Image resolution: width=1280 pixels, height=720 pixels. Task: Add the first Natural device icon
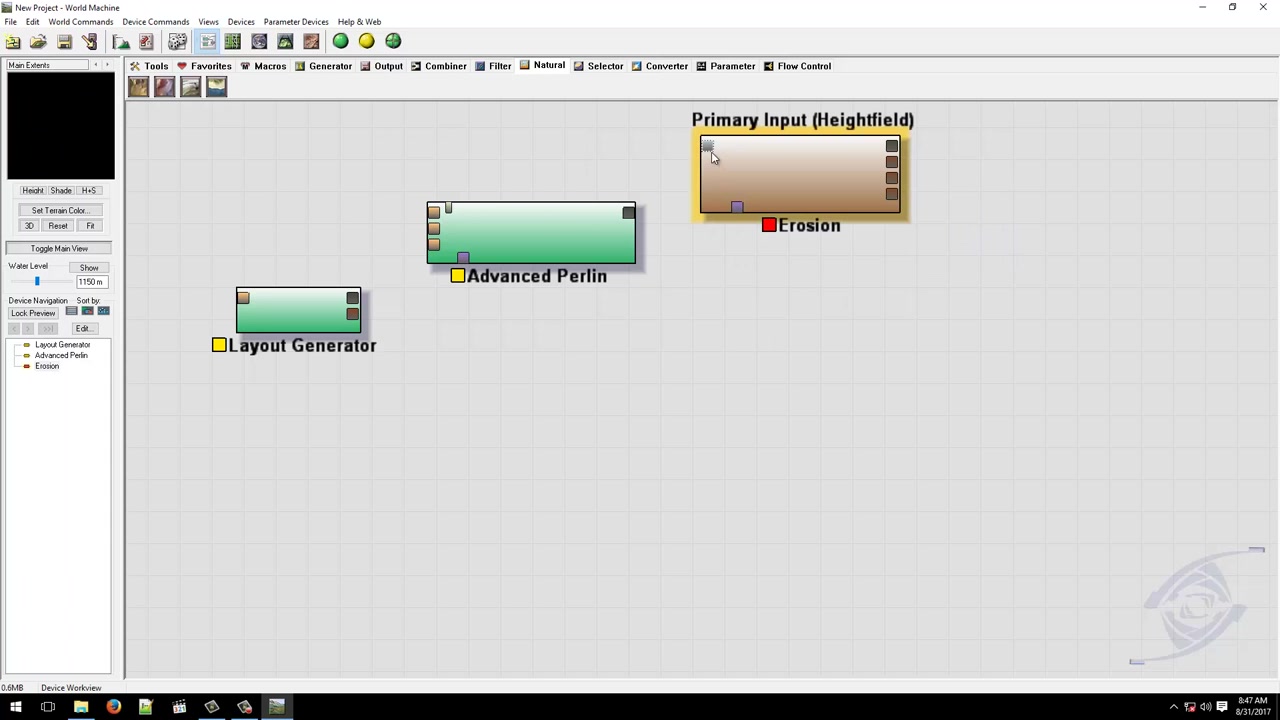[138, 87]
